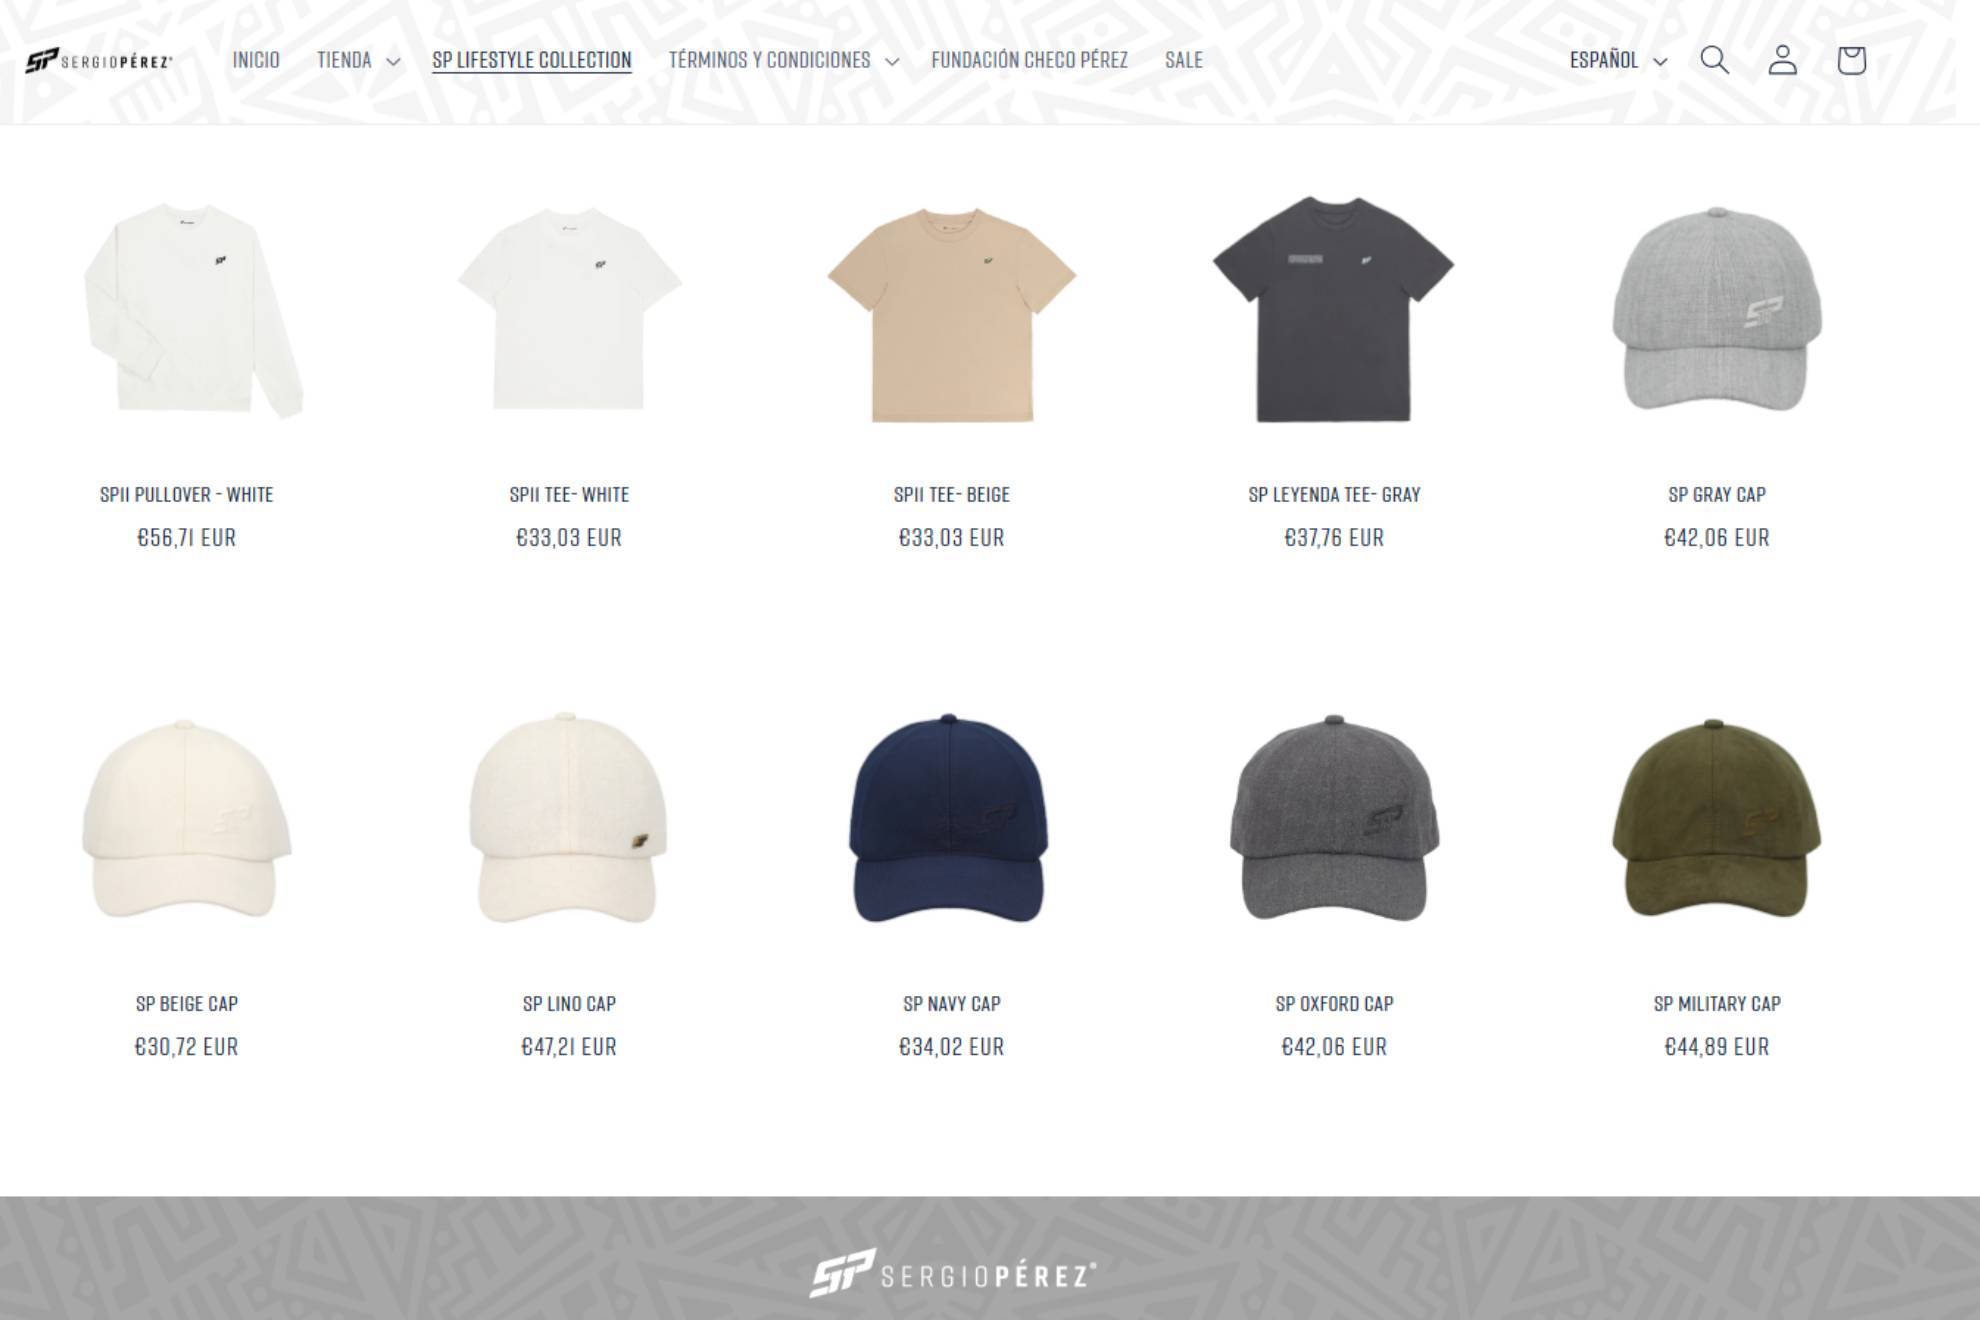Open the SPII Pullover - White link

click(187, 494)
